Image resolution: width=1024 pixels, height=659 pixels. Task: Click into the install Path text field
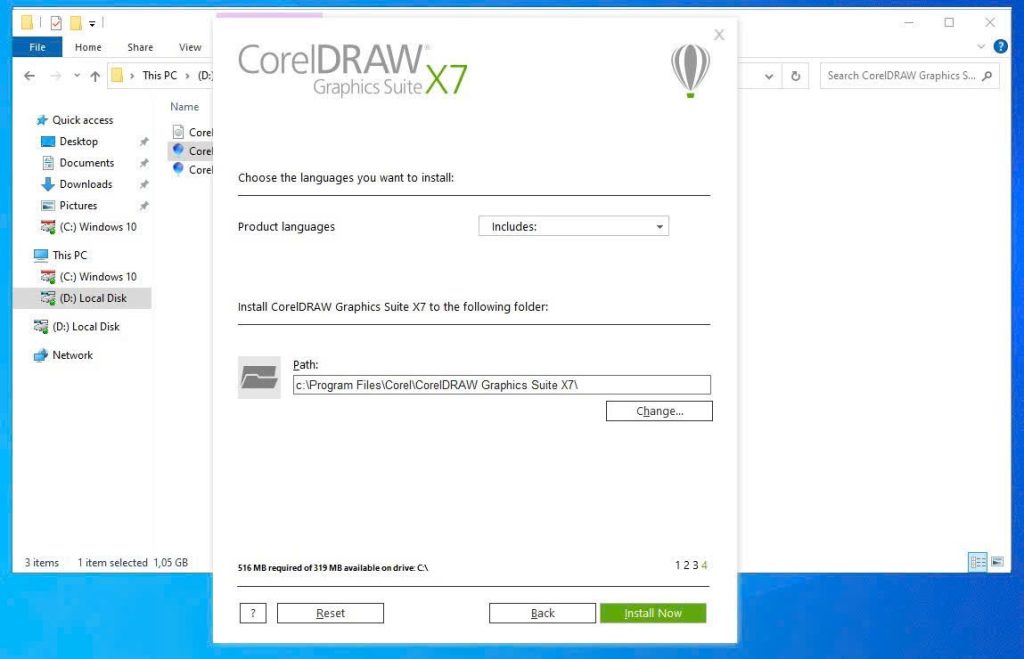(501, 385)
